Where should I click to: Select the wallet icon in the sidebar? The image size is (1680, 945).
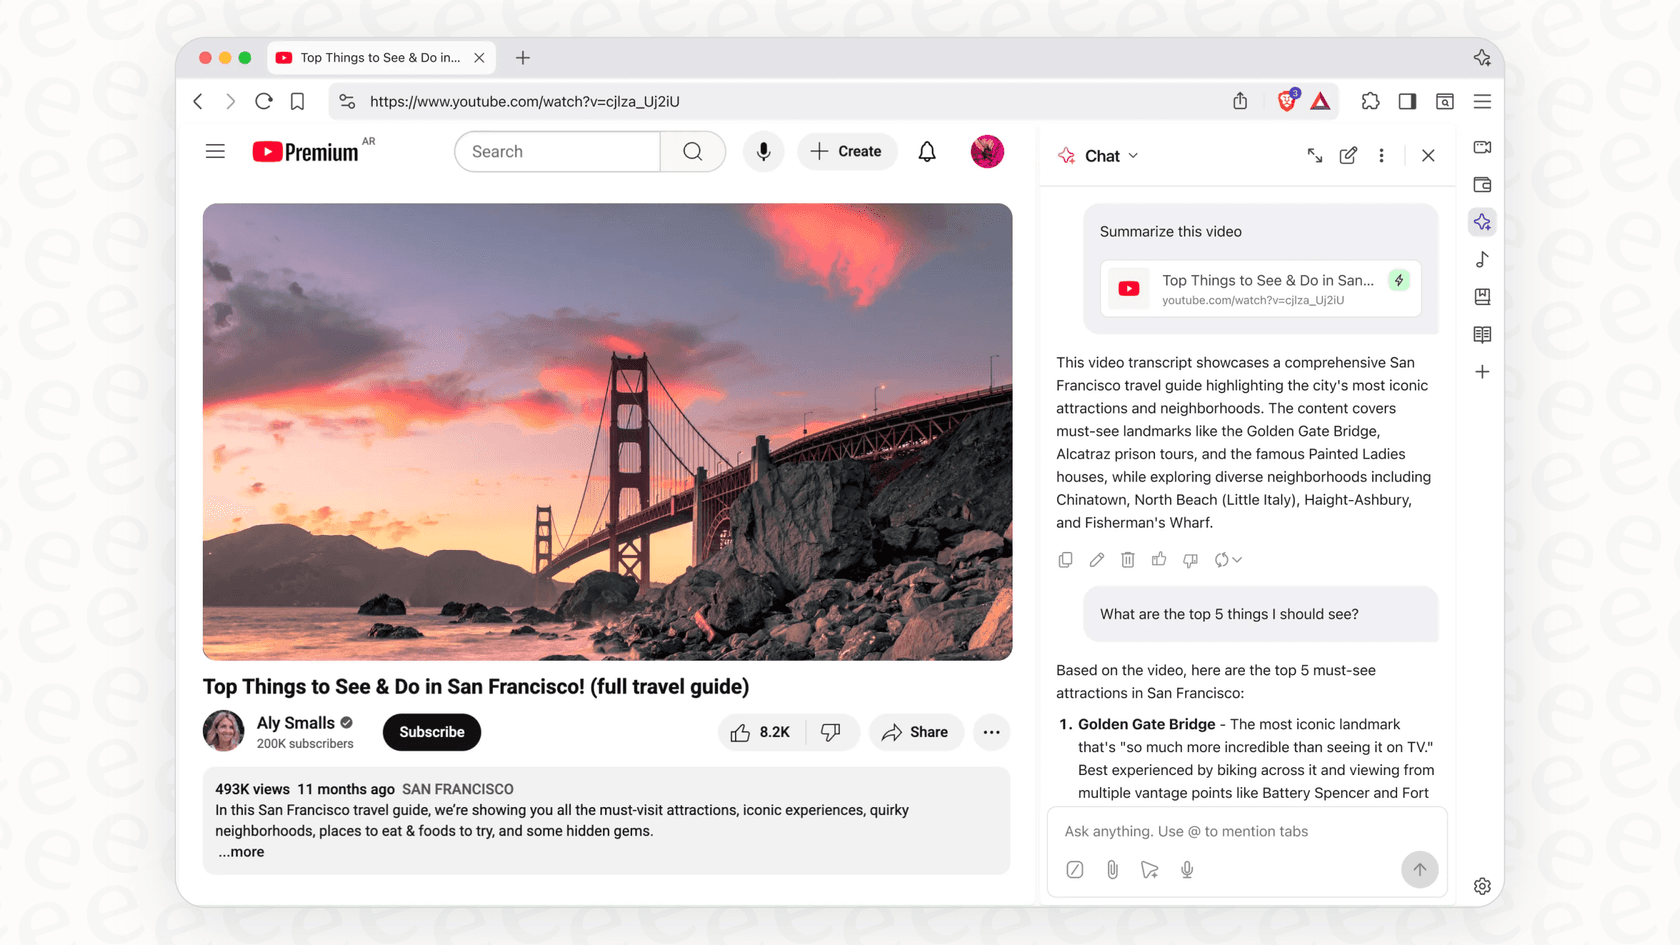[x=1482, y=184]
